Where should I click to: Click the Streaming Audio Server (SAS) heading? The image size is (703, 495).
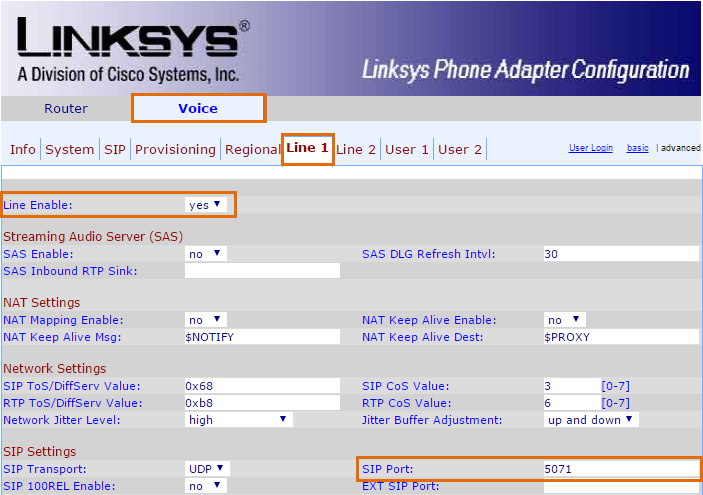(x=93, y=236)
